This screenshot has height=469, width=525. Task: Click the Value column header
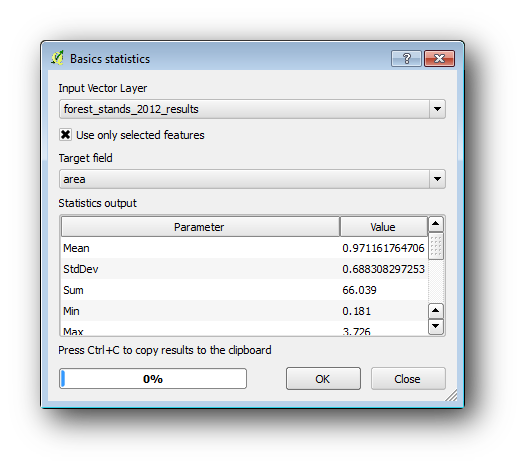pyautogui.click(x=384, y=227)
